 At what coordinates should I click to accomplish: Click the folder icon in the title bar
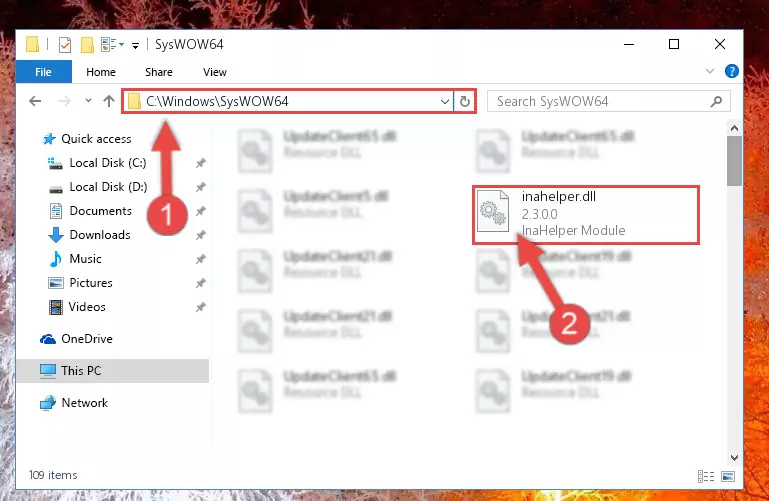[x=32, y=44]
